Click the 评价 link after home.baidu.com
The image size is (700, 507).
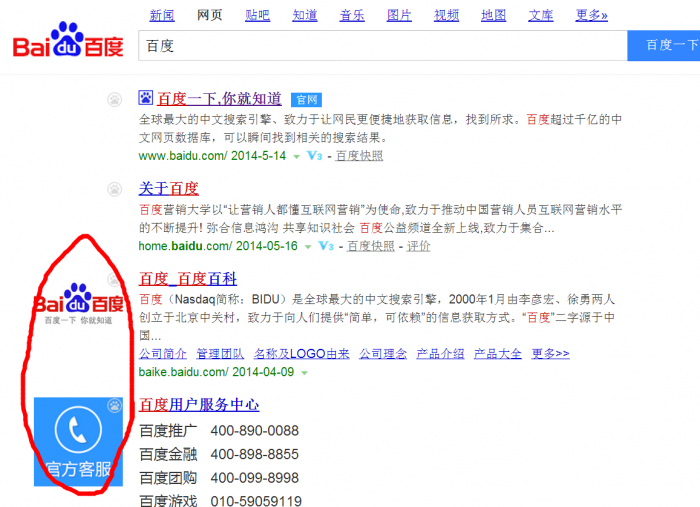pos(418,246)
